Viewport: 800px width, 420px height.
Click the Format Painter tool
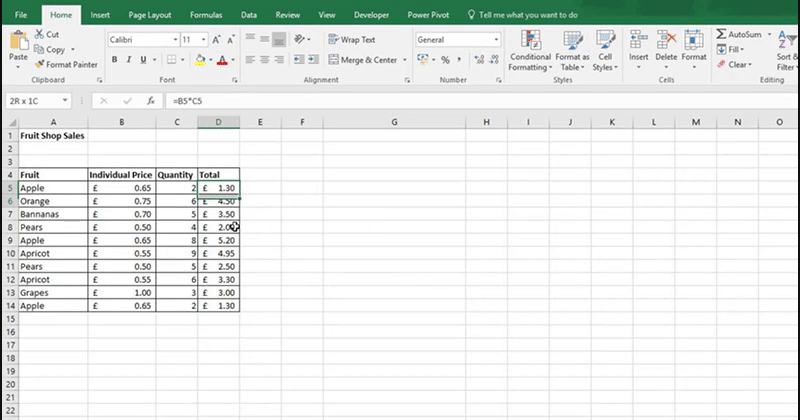(66, 64)
